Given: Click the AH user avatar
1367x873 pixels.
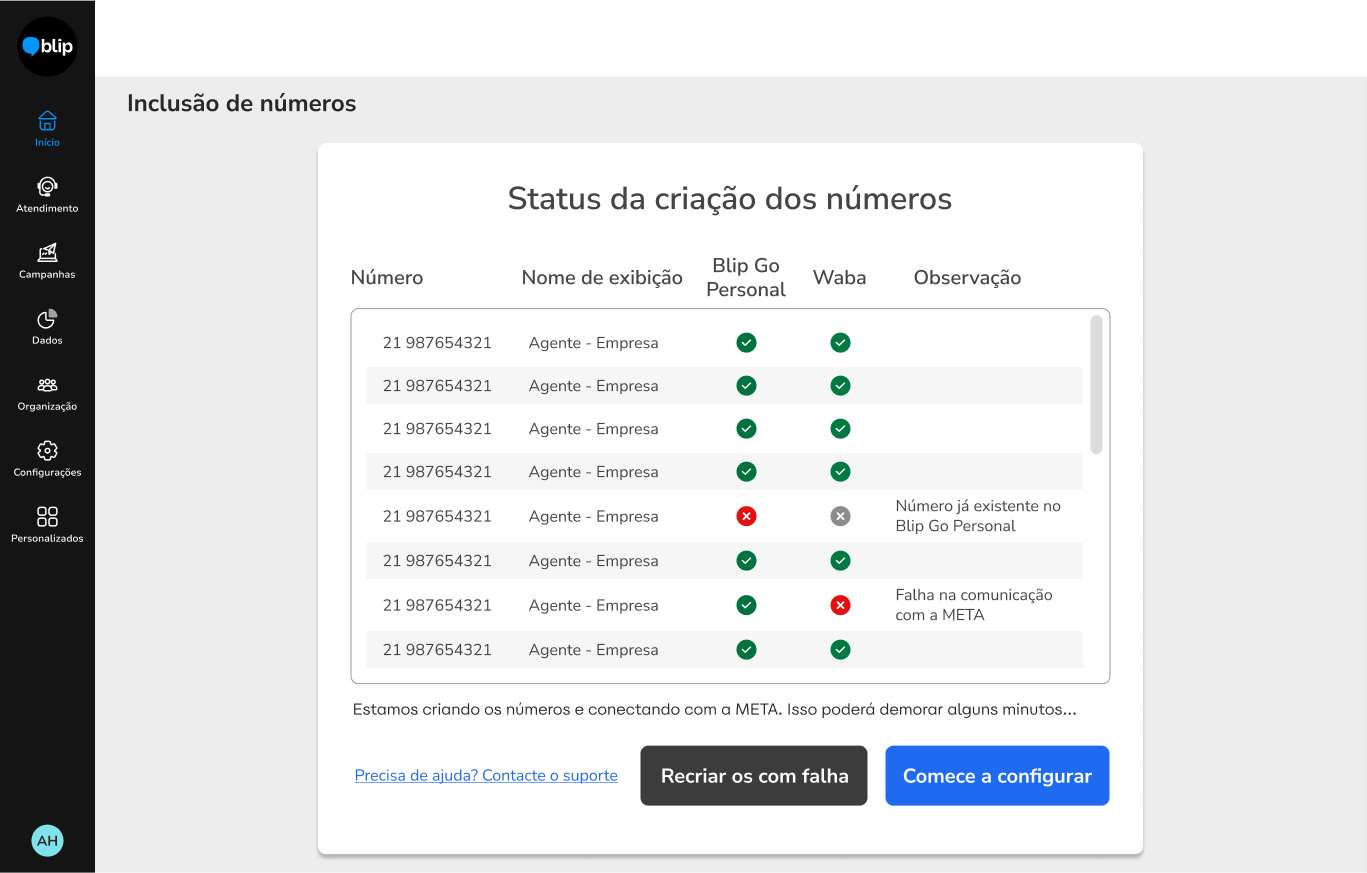Looking at the screenshot, I should coord(47,840).
